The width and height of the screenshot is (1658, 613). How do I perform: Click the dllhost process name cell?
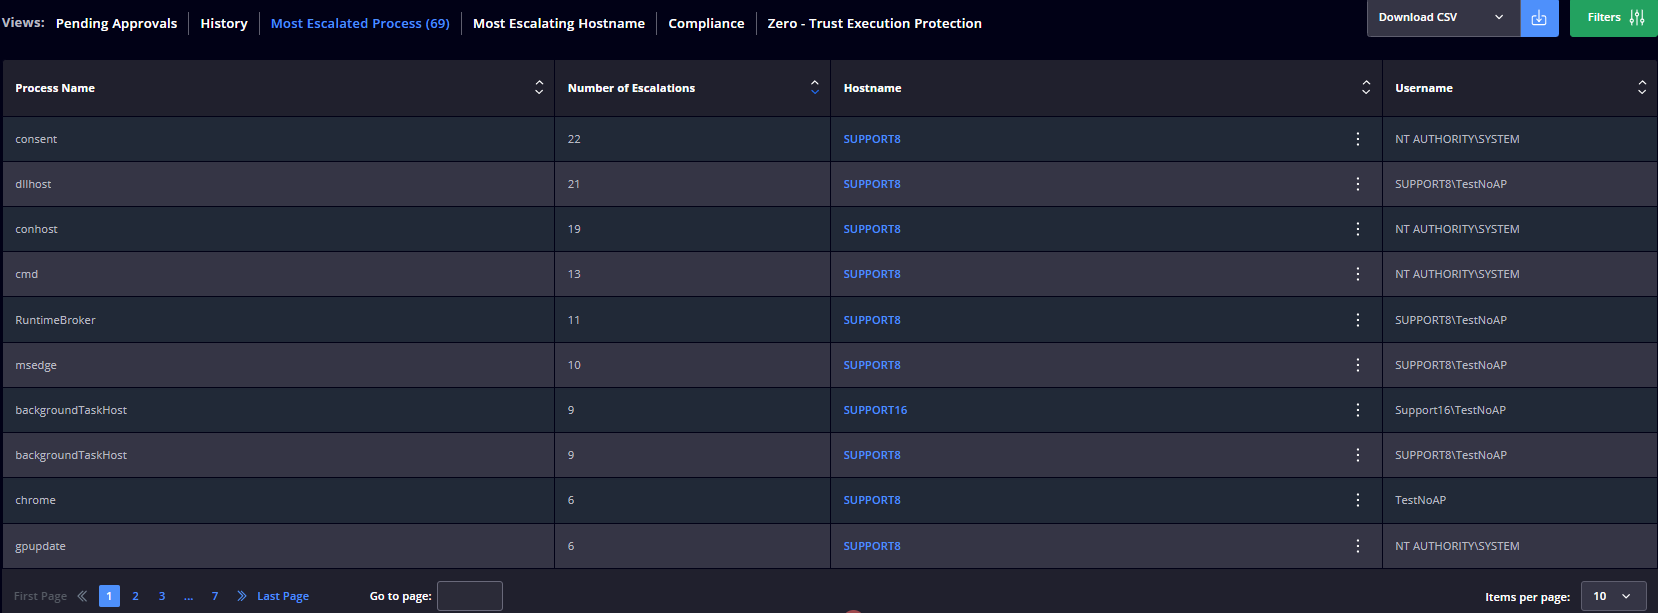tap(279, 184)
